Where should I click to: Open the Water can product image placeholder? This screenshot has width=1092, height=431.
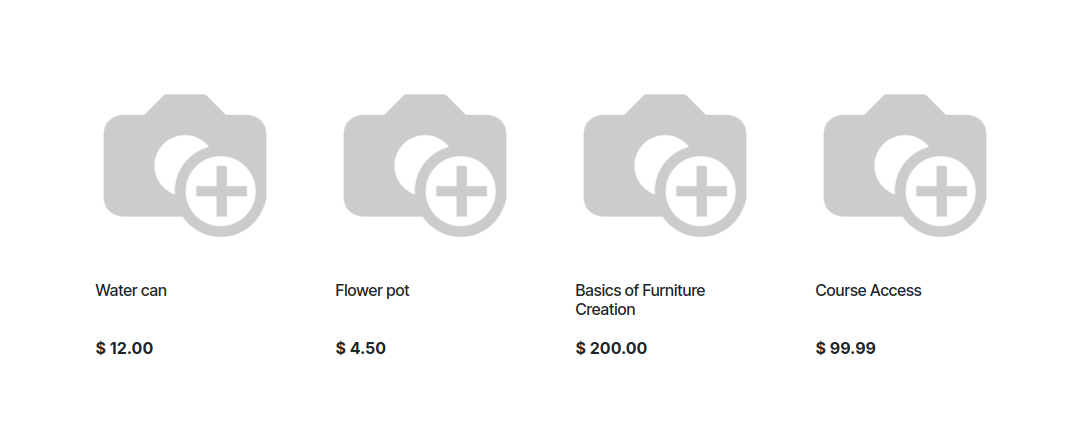tap(185, 166)
